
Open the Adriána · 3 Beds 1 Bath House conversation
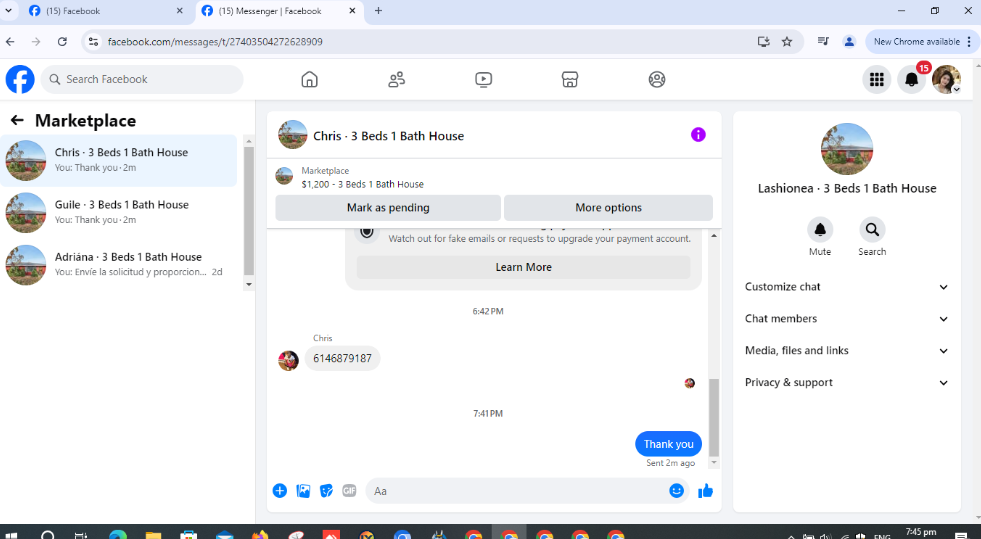119,264
